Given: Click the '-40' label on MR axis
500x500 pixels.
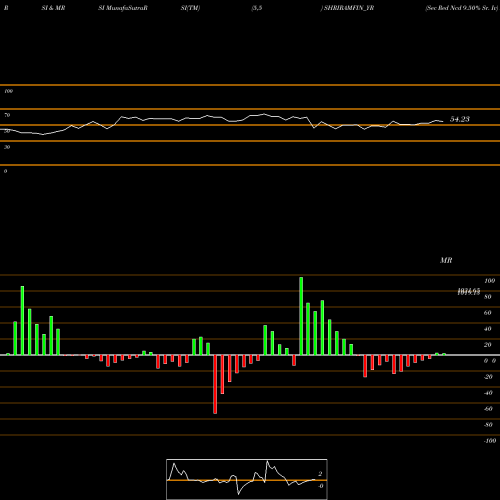Looking at the screenshot, I should pyautogui.click(x=488, y=393).
